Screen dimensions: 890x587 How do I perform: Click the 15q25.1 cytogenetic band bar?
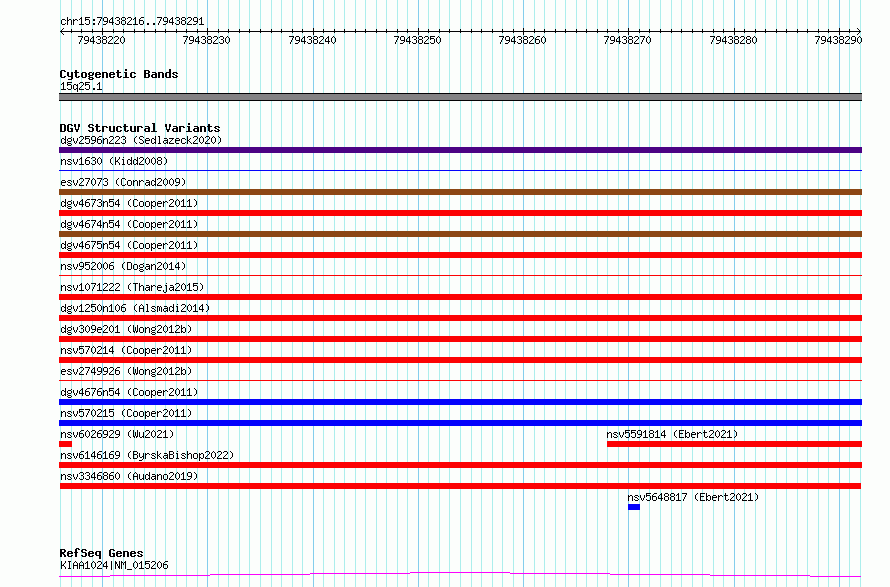pyautogui.click(x=460, y=97)
